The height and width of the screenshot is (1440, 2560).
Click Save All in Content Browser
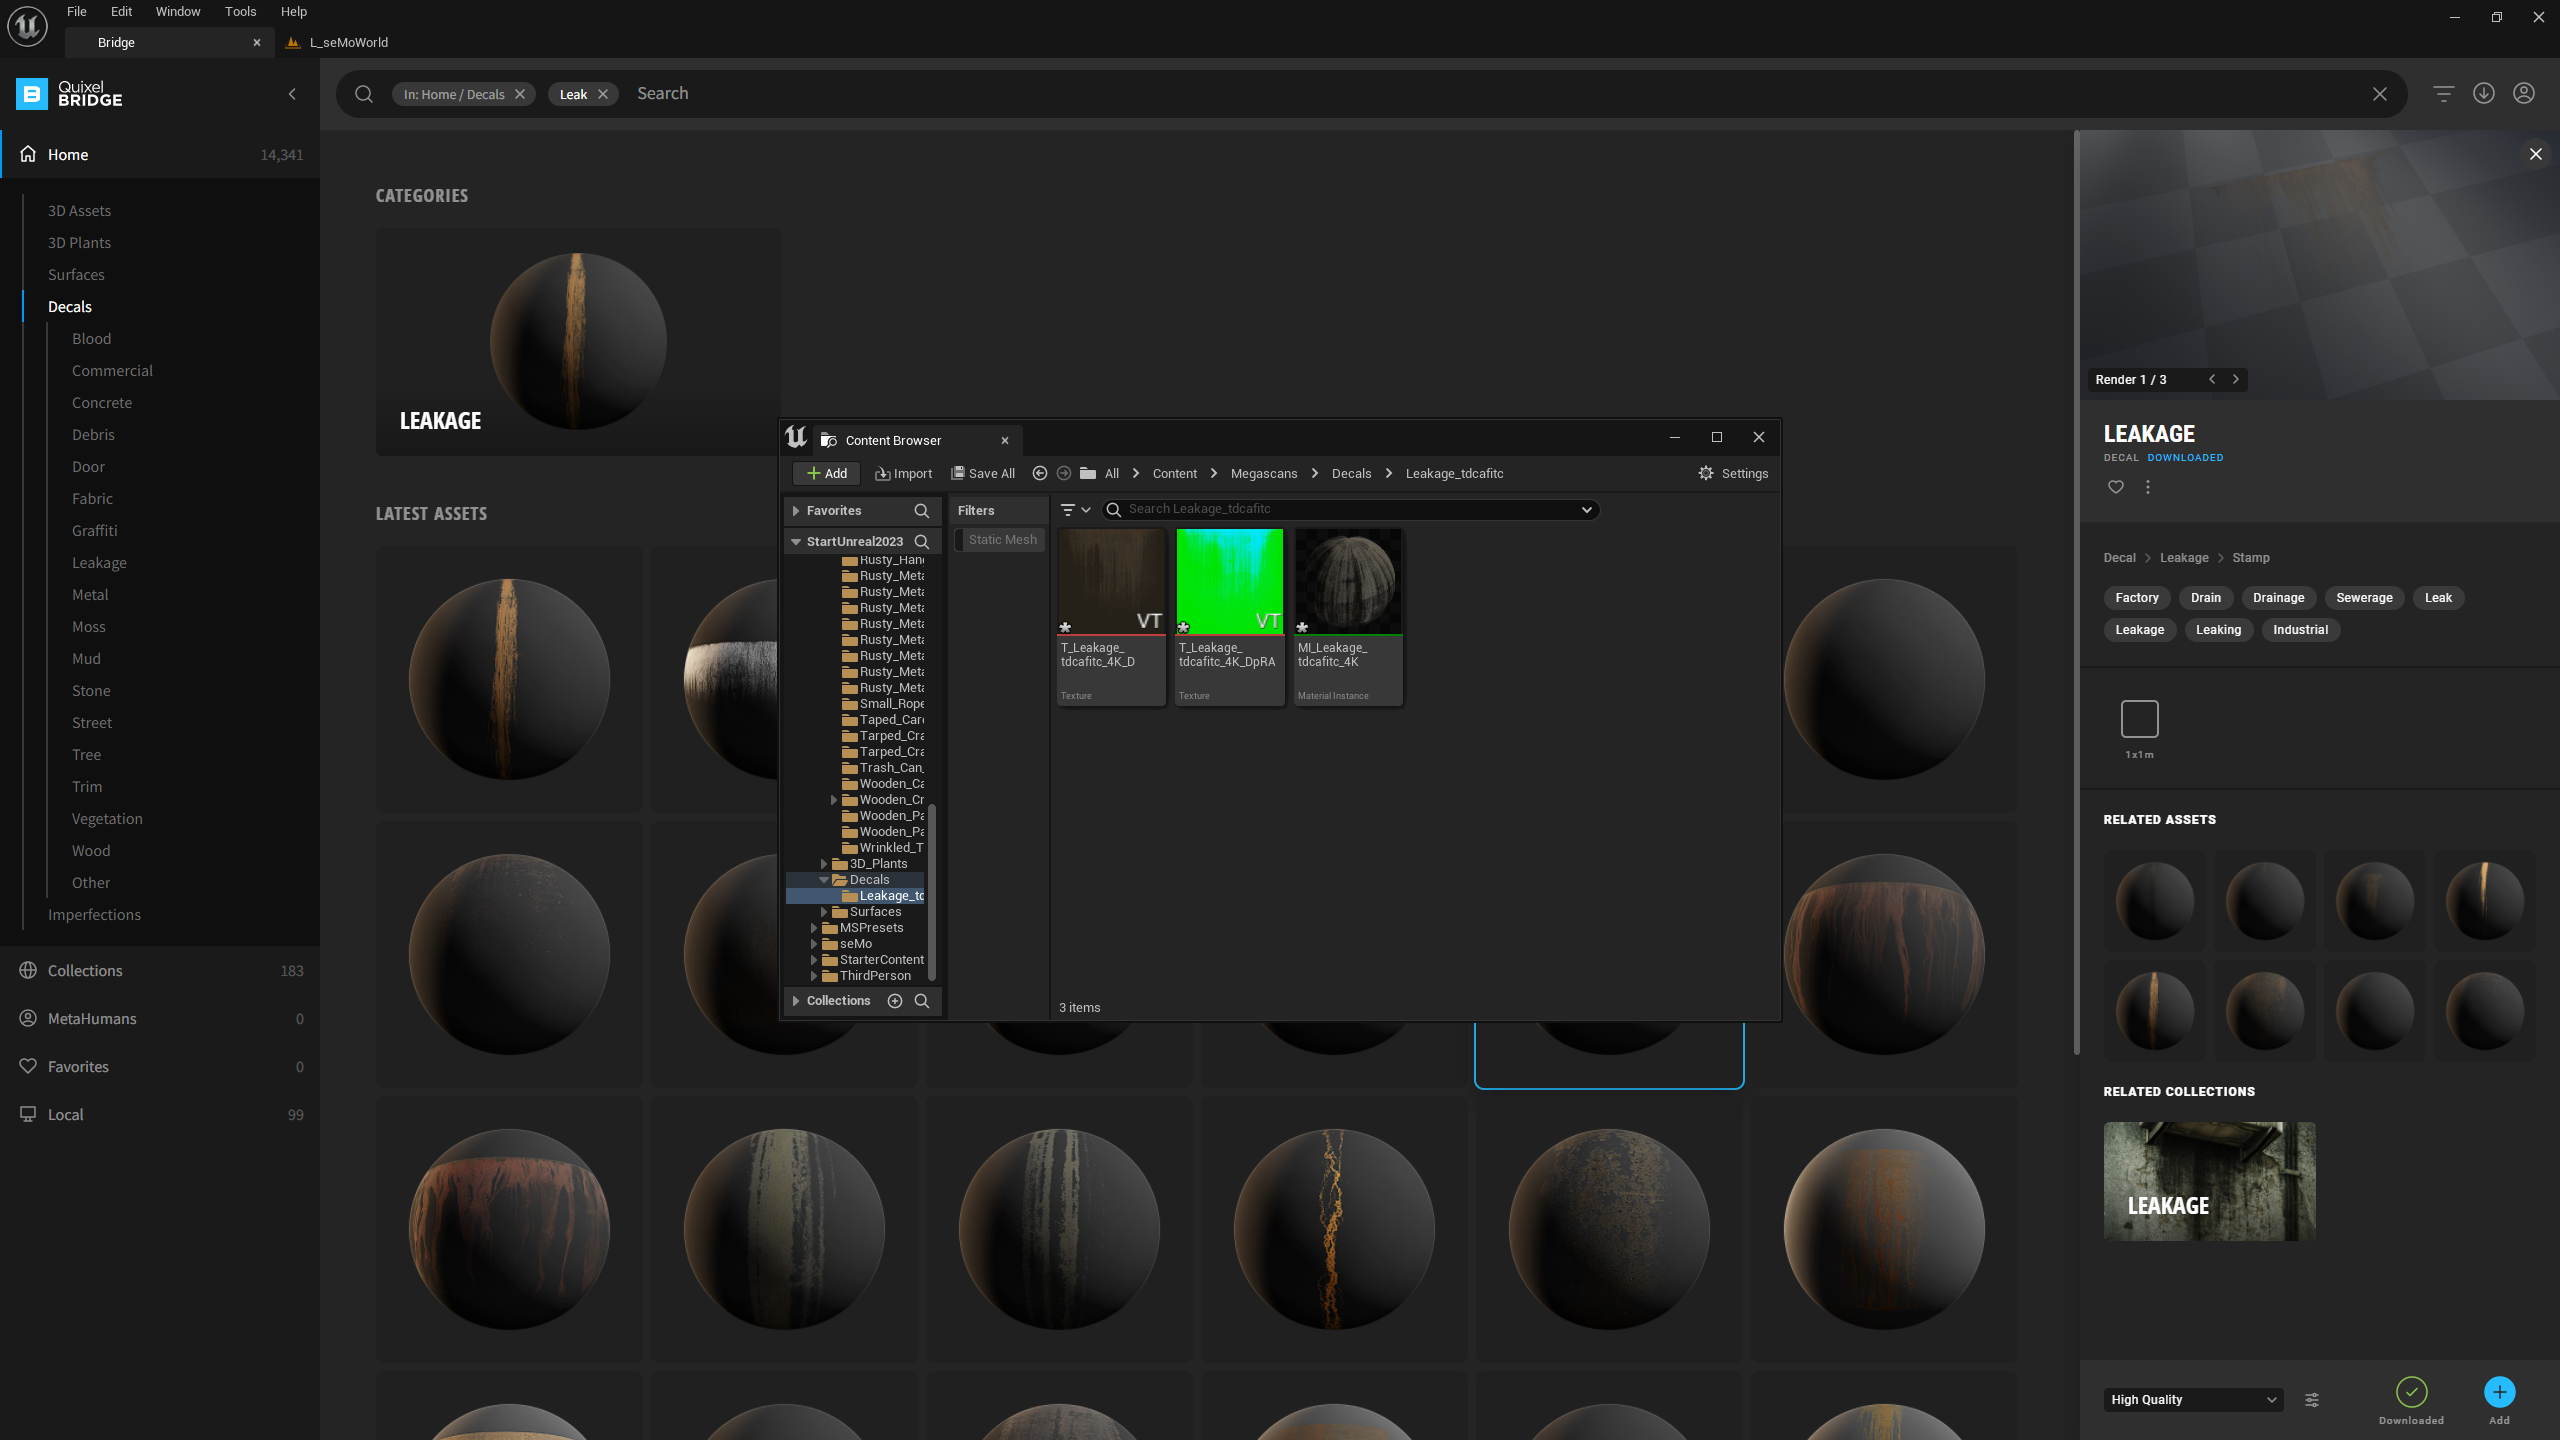click(982, 473)
